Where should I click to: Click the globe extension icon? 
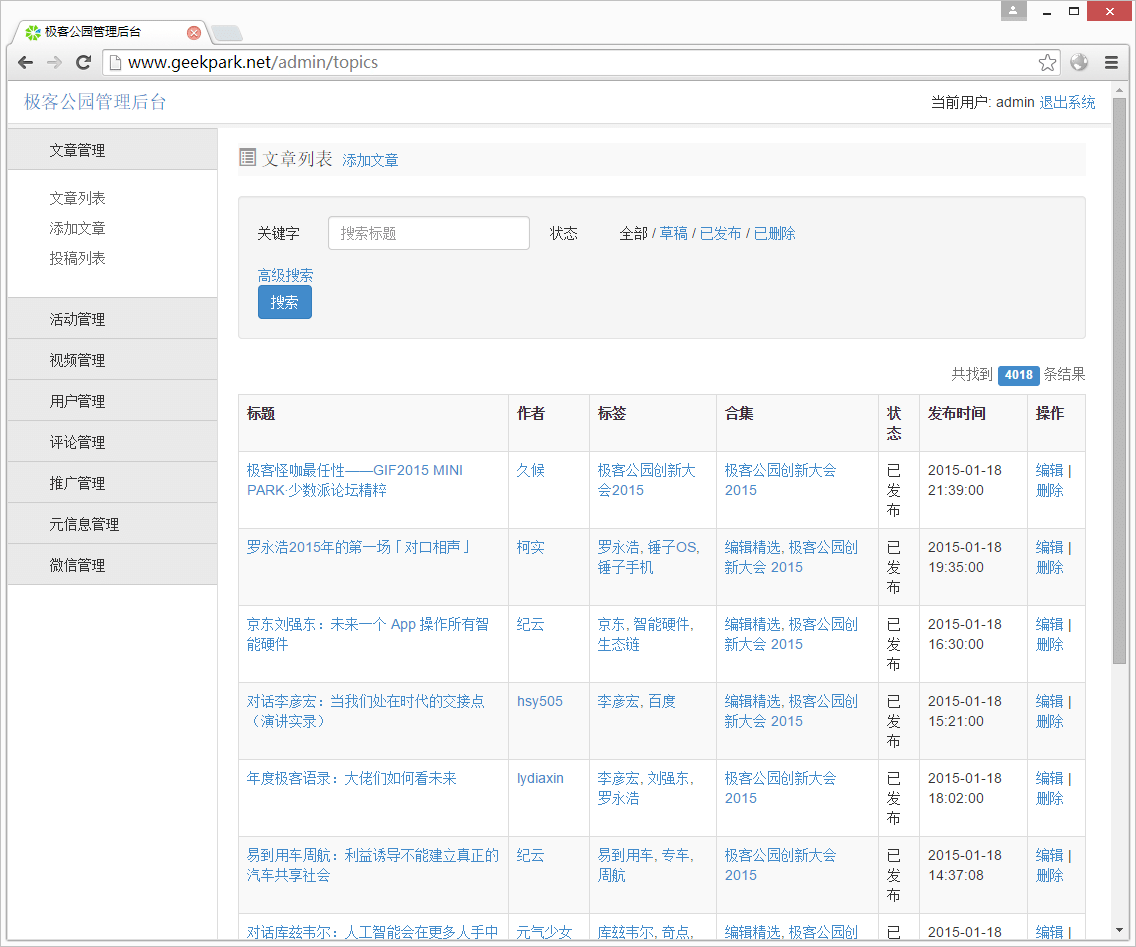click(1079, 62)
